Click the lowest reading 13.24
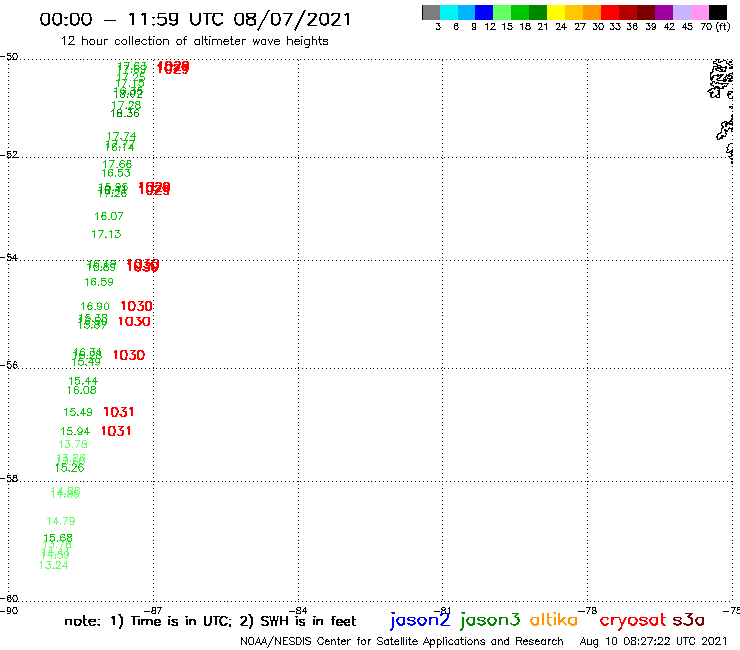This screenshot has height=650, width=740. [x=54, y=566]
